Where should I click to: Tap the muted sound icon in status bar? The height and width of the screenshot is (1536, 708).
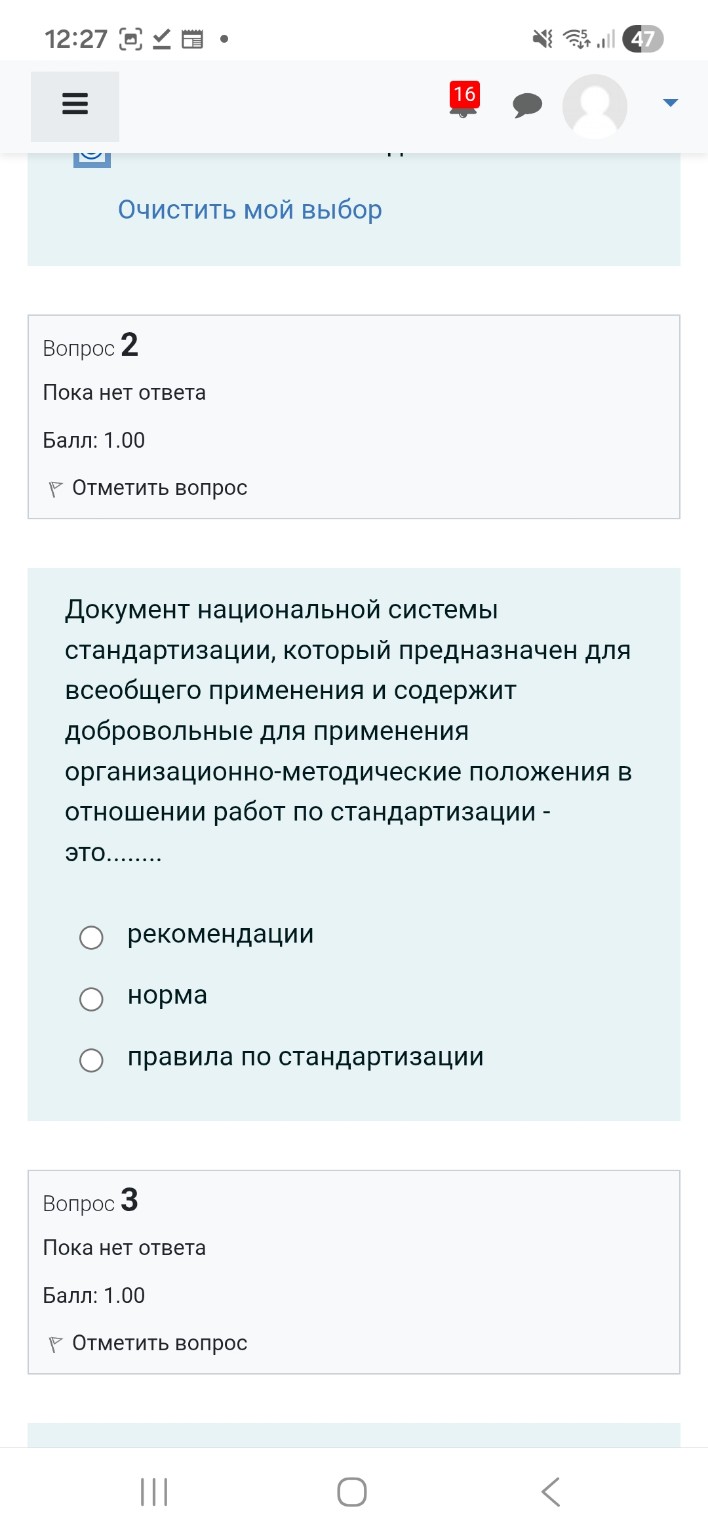541,38
